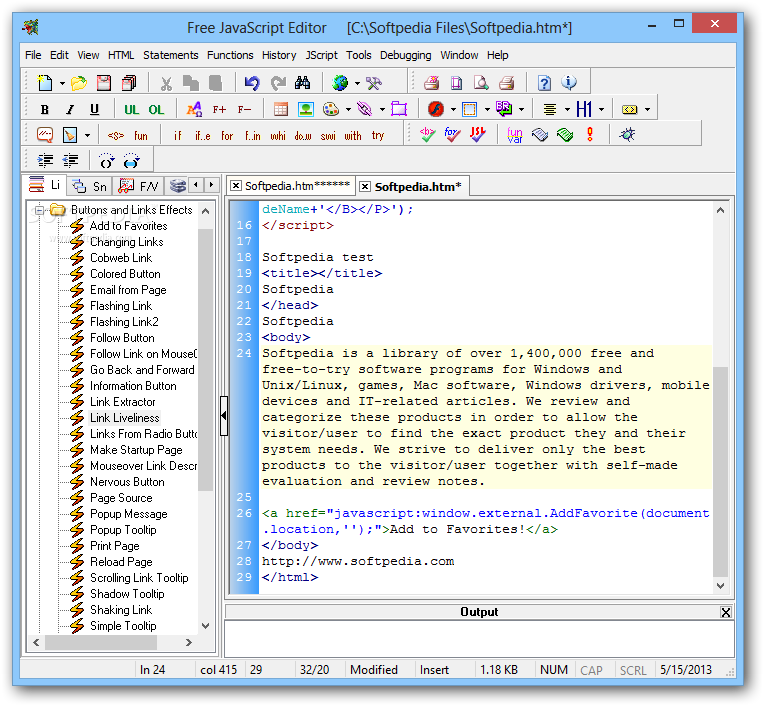Screen dimensions: 764x706
Task: Insert a function with the 'fun' button
Action: pos(141,135)
